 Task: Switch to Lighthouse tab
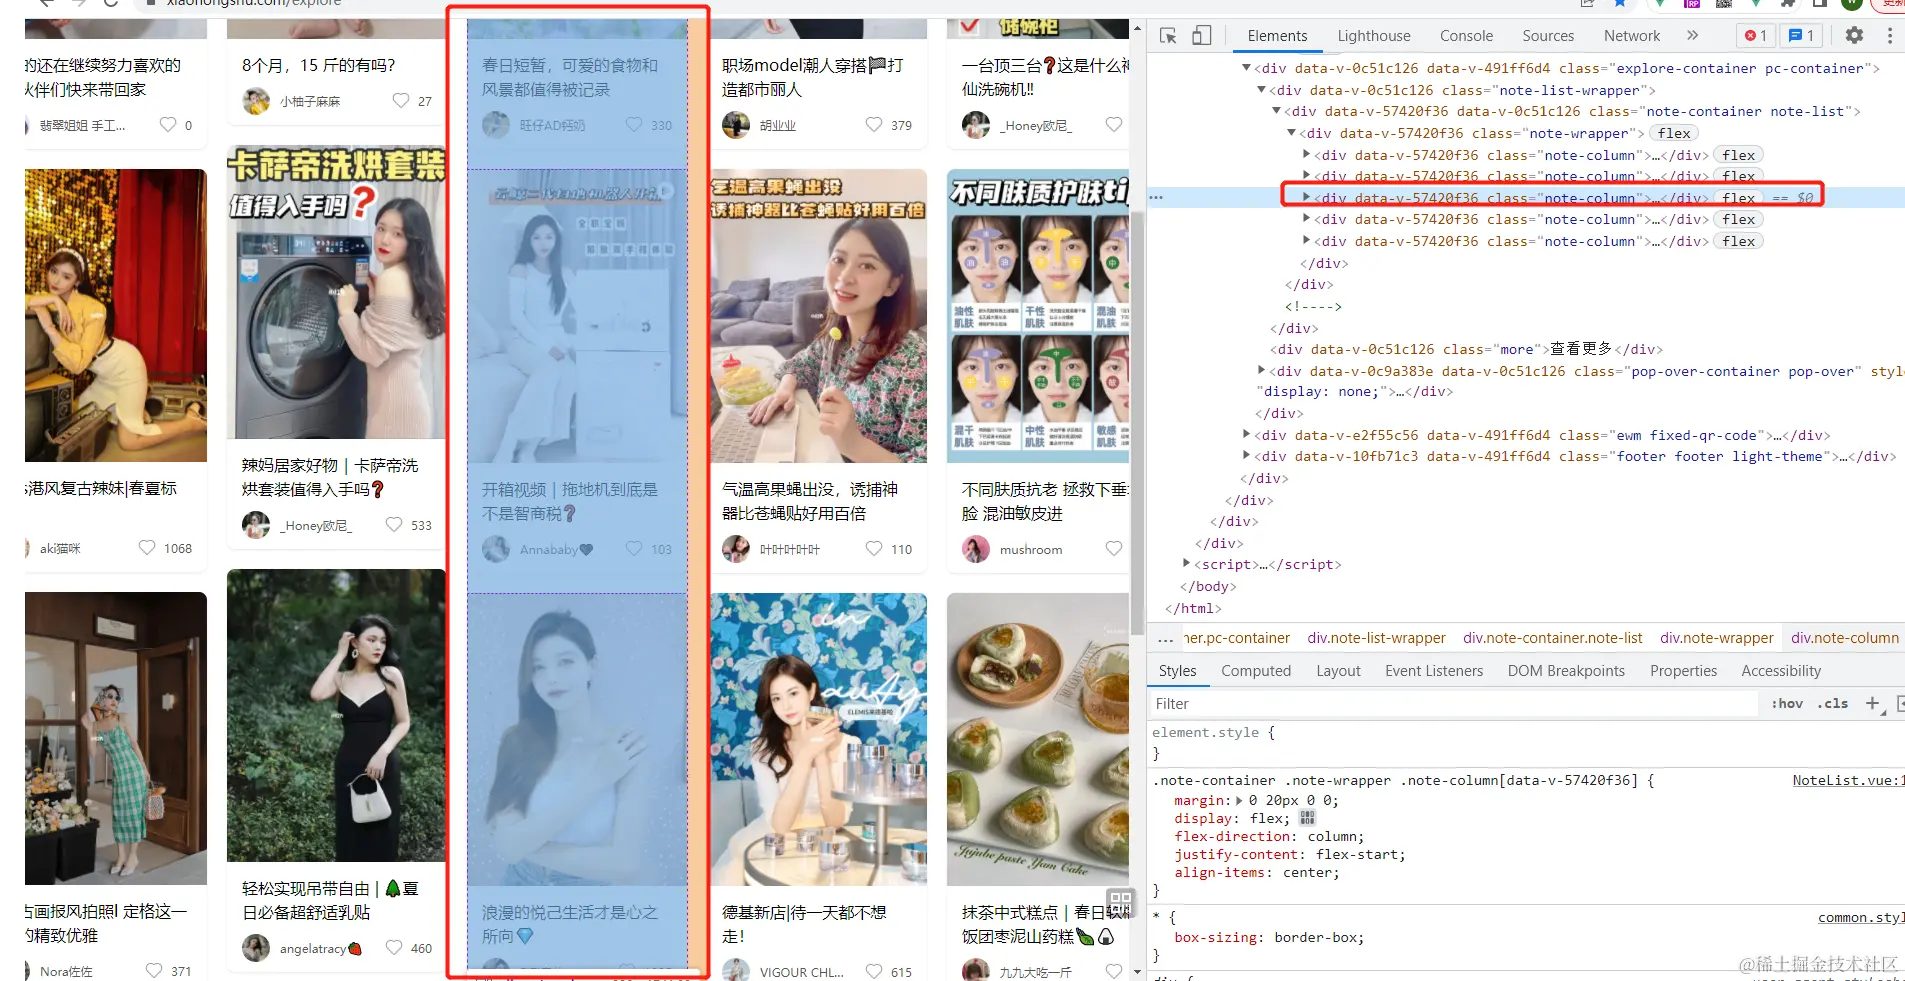pyautogui.click(x=1374, y=36)
